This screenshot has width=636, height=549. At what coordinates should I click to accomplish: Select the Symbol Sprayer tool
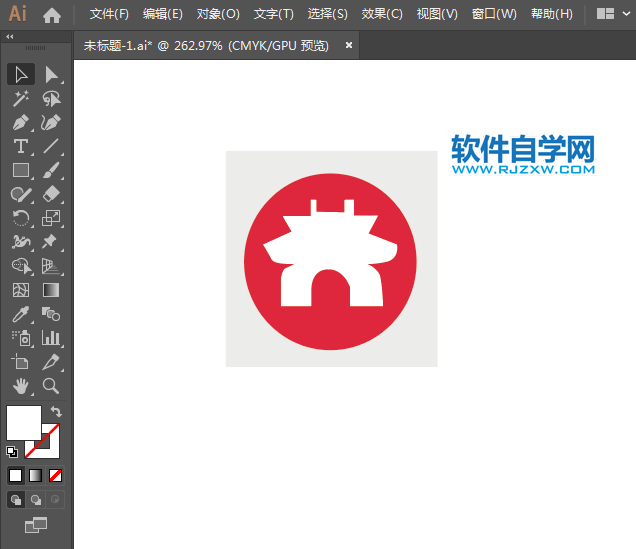click(21, 338)
